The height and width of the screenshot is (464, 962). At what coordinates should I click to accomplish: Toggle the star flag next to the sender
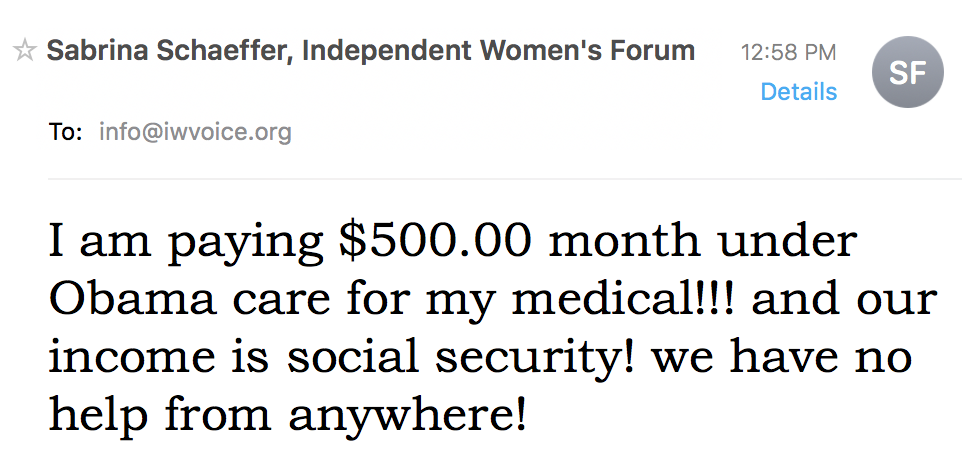tap(25, 50)
